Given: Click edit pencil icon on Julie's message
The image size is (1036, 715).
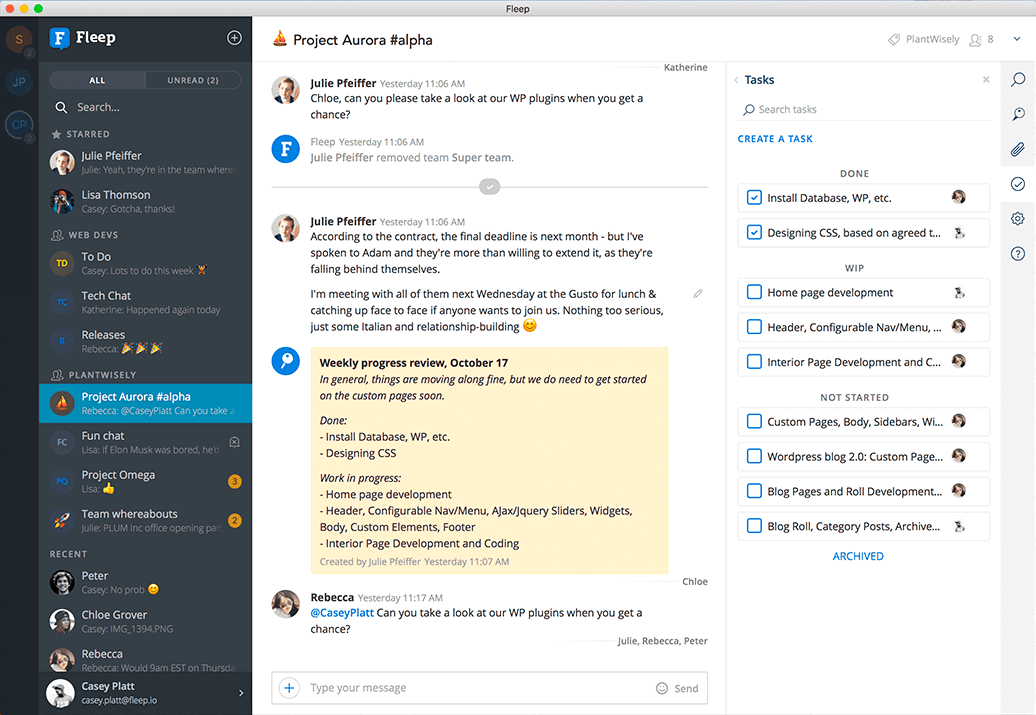Looking at the screenshot, I should (698, 293).
